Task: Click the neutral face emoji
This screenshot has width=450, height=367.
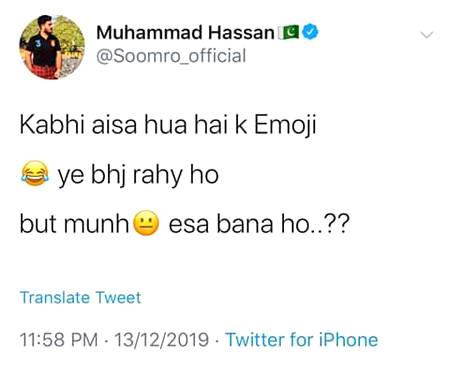Action: pyautogui.click(x=146, y=223)
